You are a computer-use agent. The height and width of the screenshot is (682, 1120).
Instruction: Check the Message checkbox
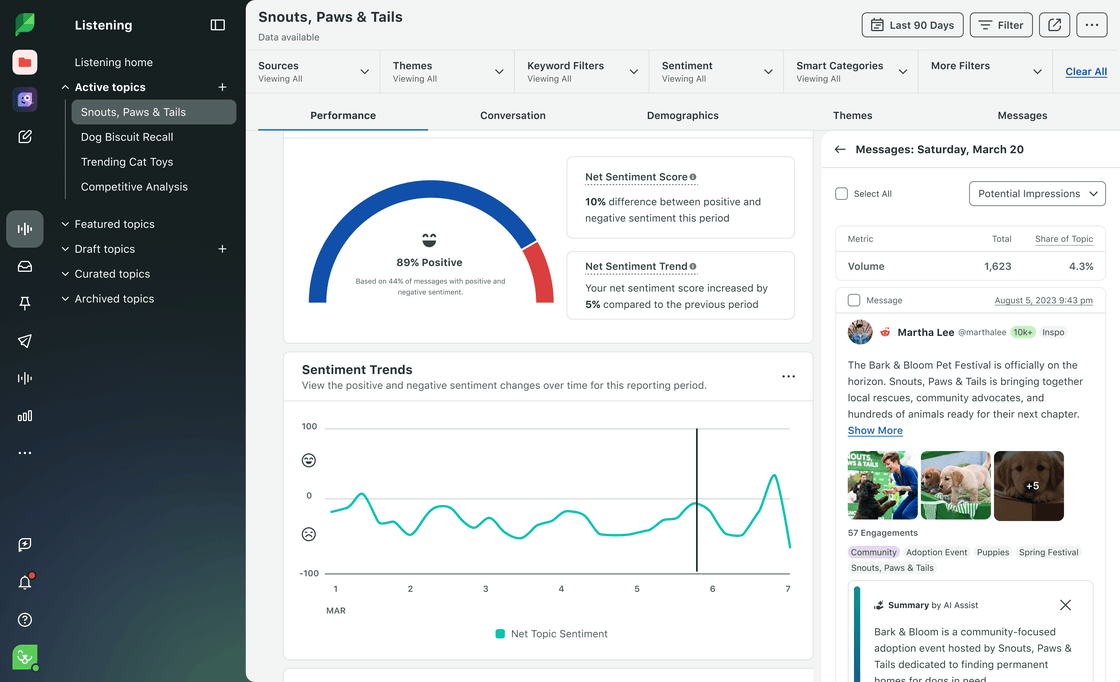pyautogui.click(x=854, y=300)
